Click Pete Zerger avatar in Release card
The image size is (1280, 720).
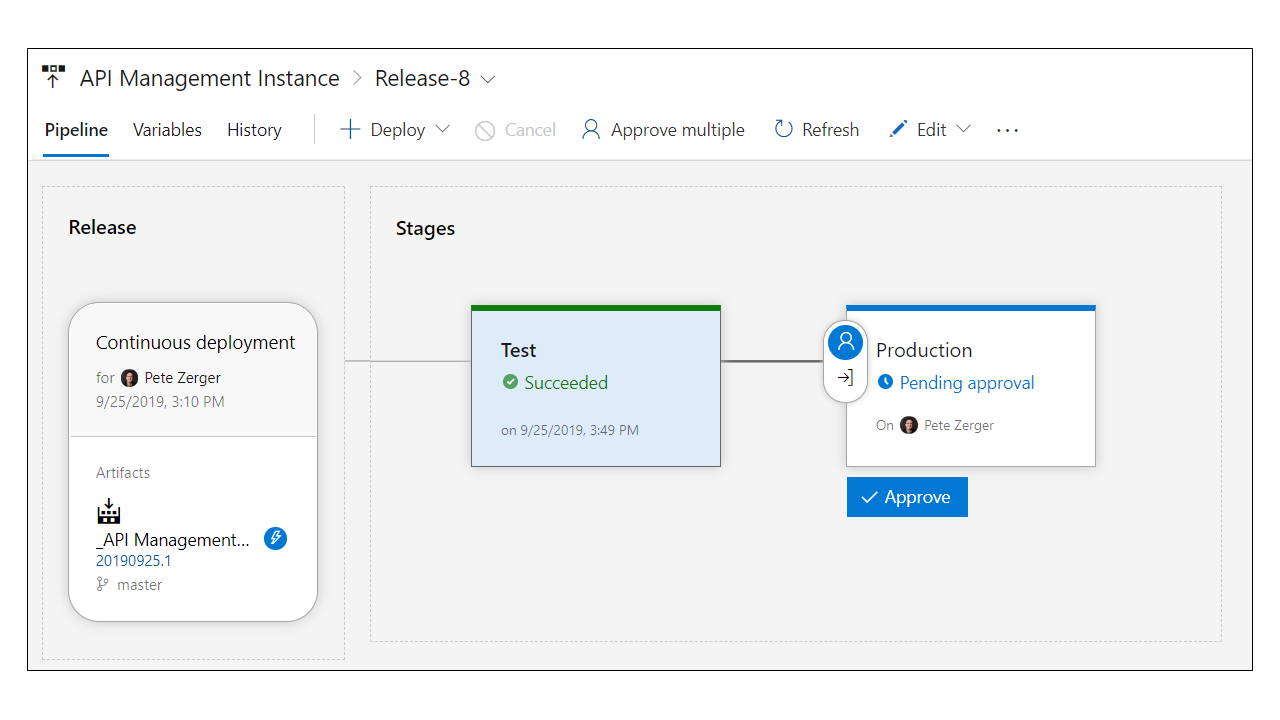[x=130, y=378]
